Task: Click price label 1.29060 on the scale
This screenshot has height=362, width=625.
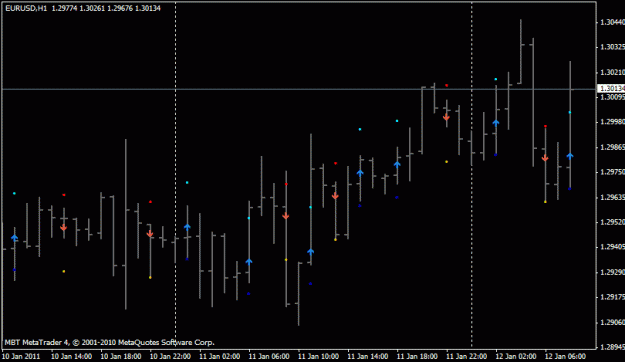Action: point(612,322)
